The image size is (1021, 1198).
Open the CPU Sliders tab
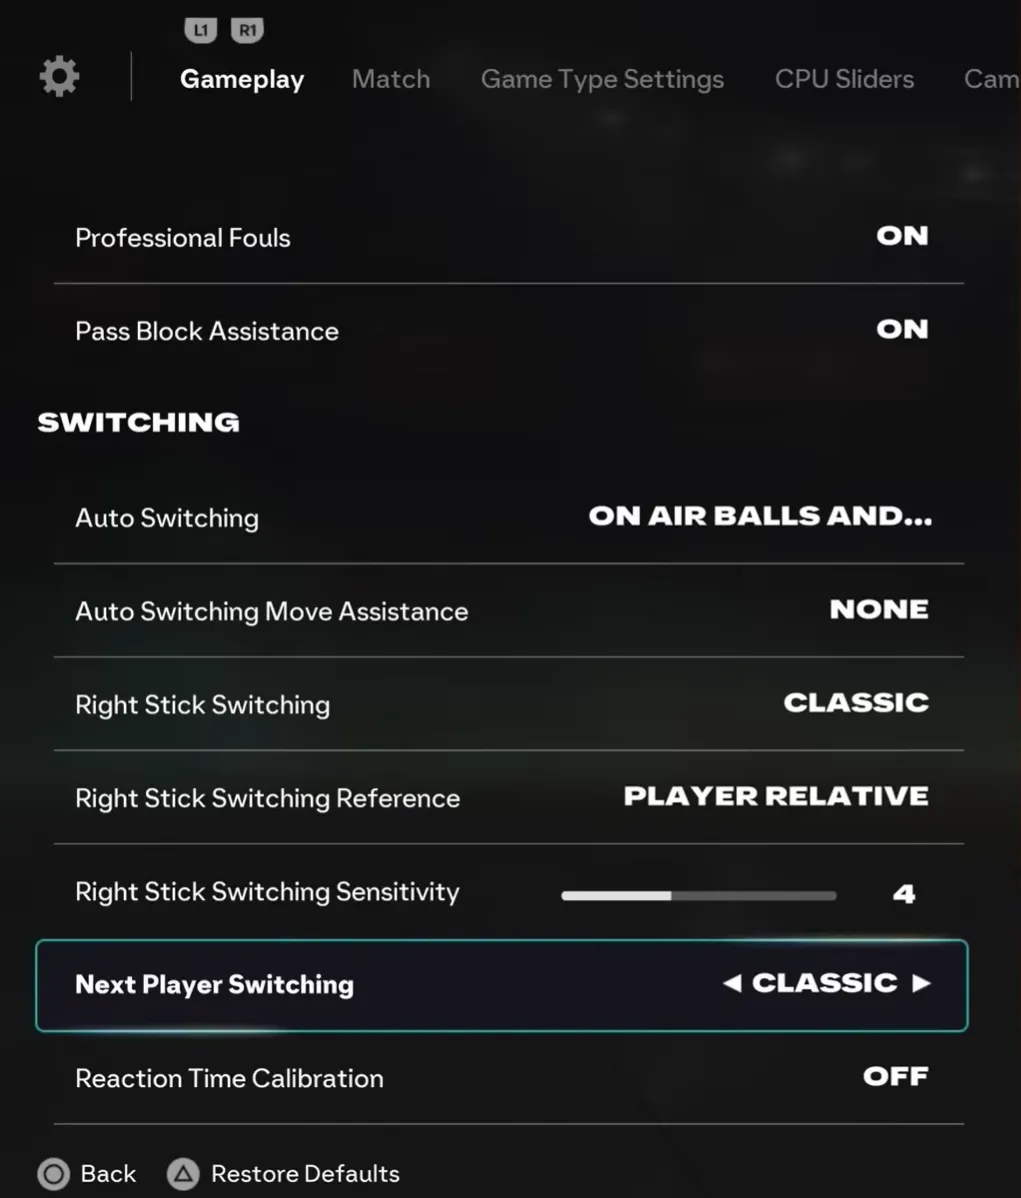(x=844, y=79)
